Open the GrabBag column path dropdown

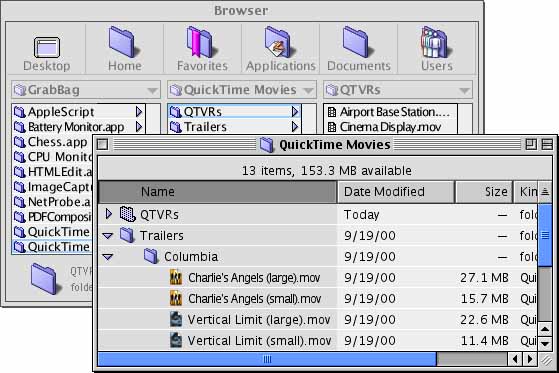(x=86, y=90)
